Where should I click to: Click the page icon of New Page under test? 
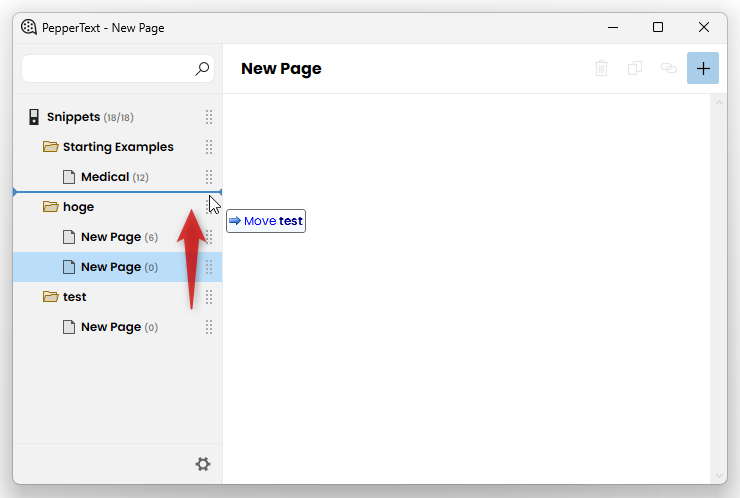click(x=69, y=327)
